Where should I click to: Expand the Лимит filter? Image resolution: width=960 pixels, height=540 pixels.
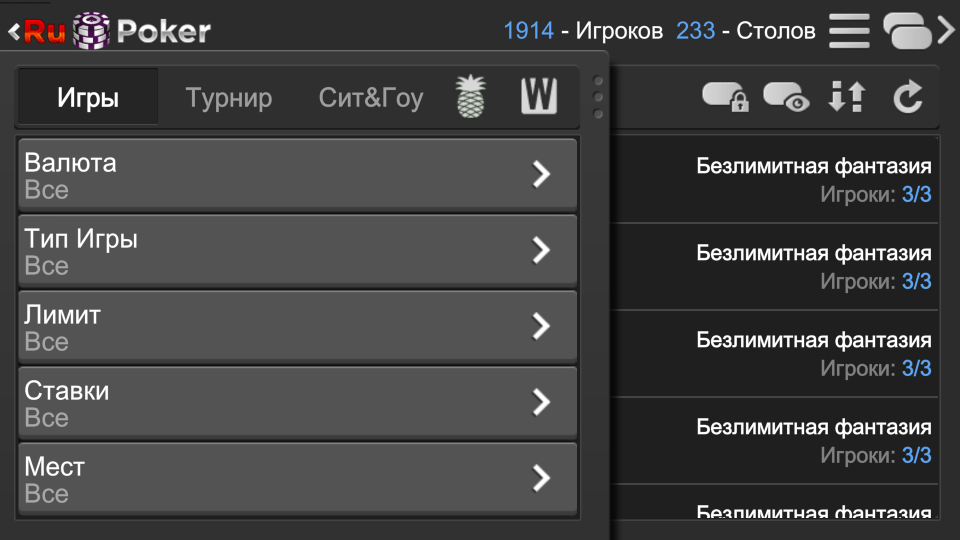[298, 326]
